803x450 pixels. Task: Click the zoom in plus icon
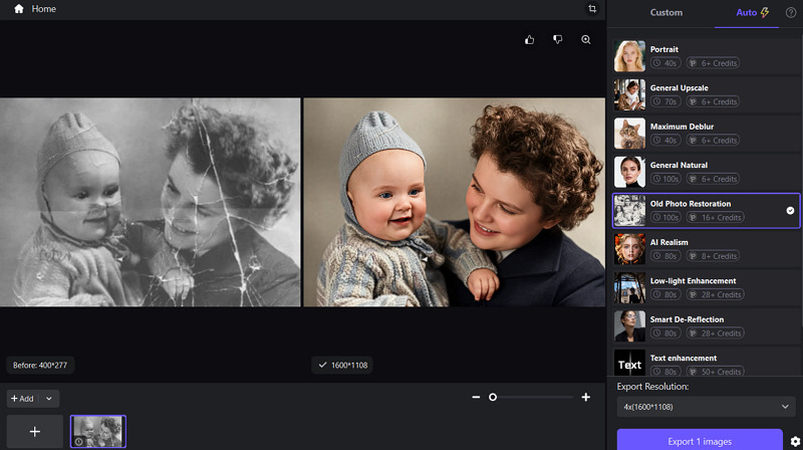tap(586, 397)
